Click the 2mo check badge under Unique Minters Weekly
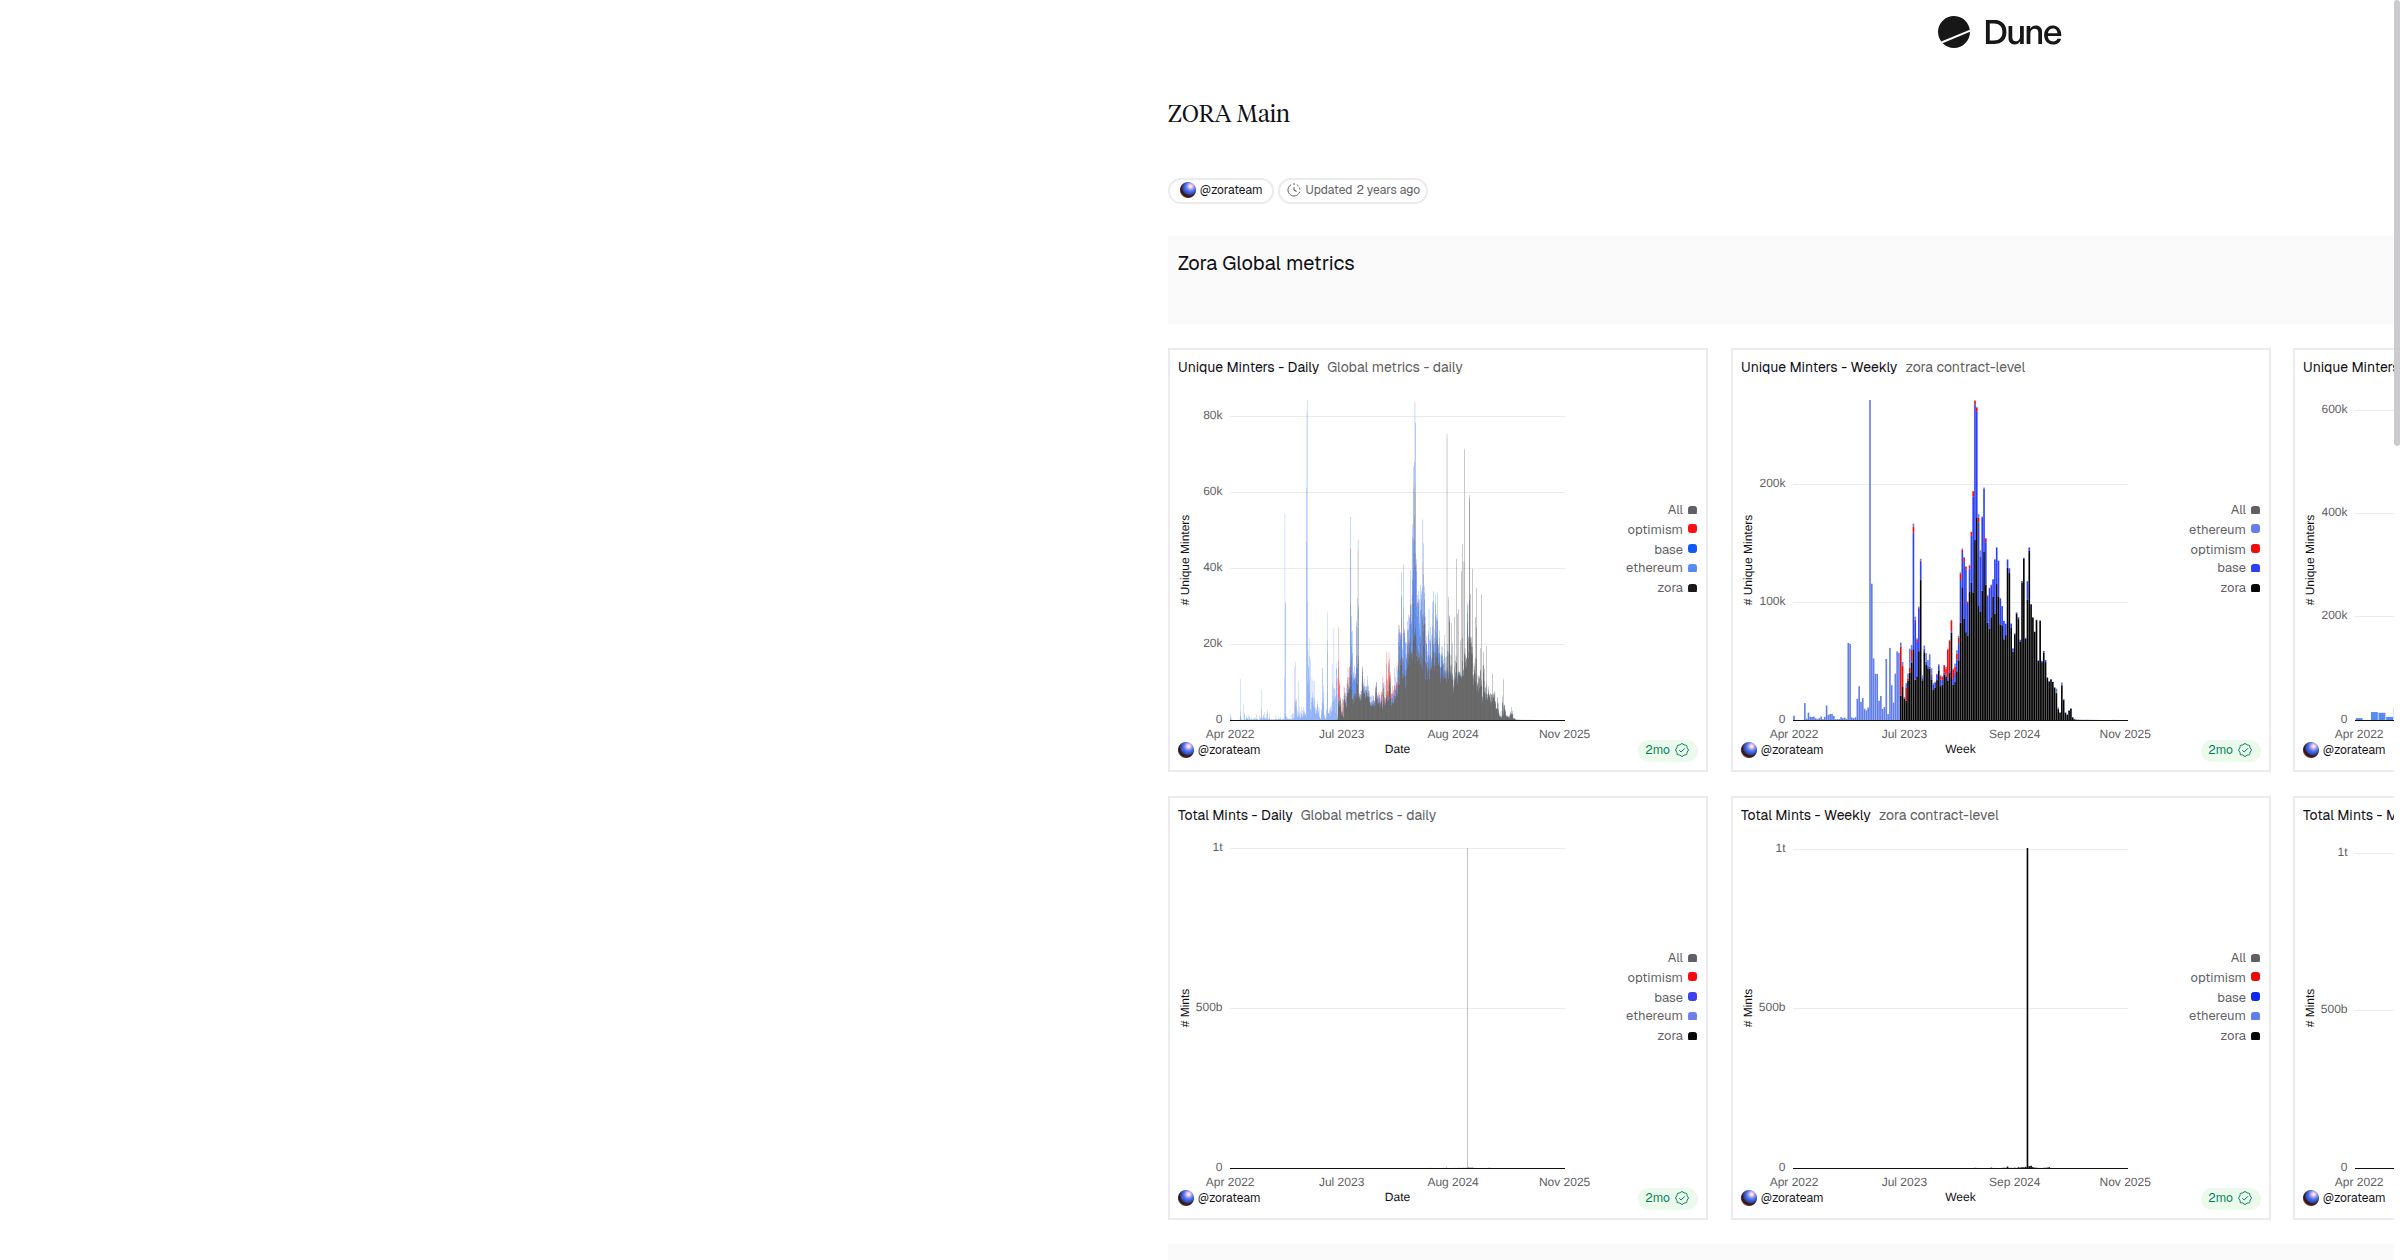 [x=2229, y=750]
